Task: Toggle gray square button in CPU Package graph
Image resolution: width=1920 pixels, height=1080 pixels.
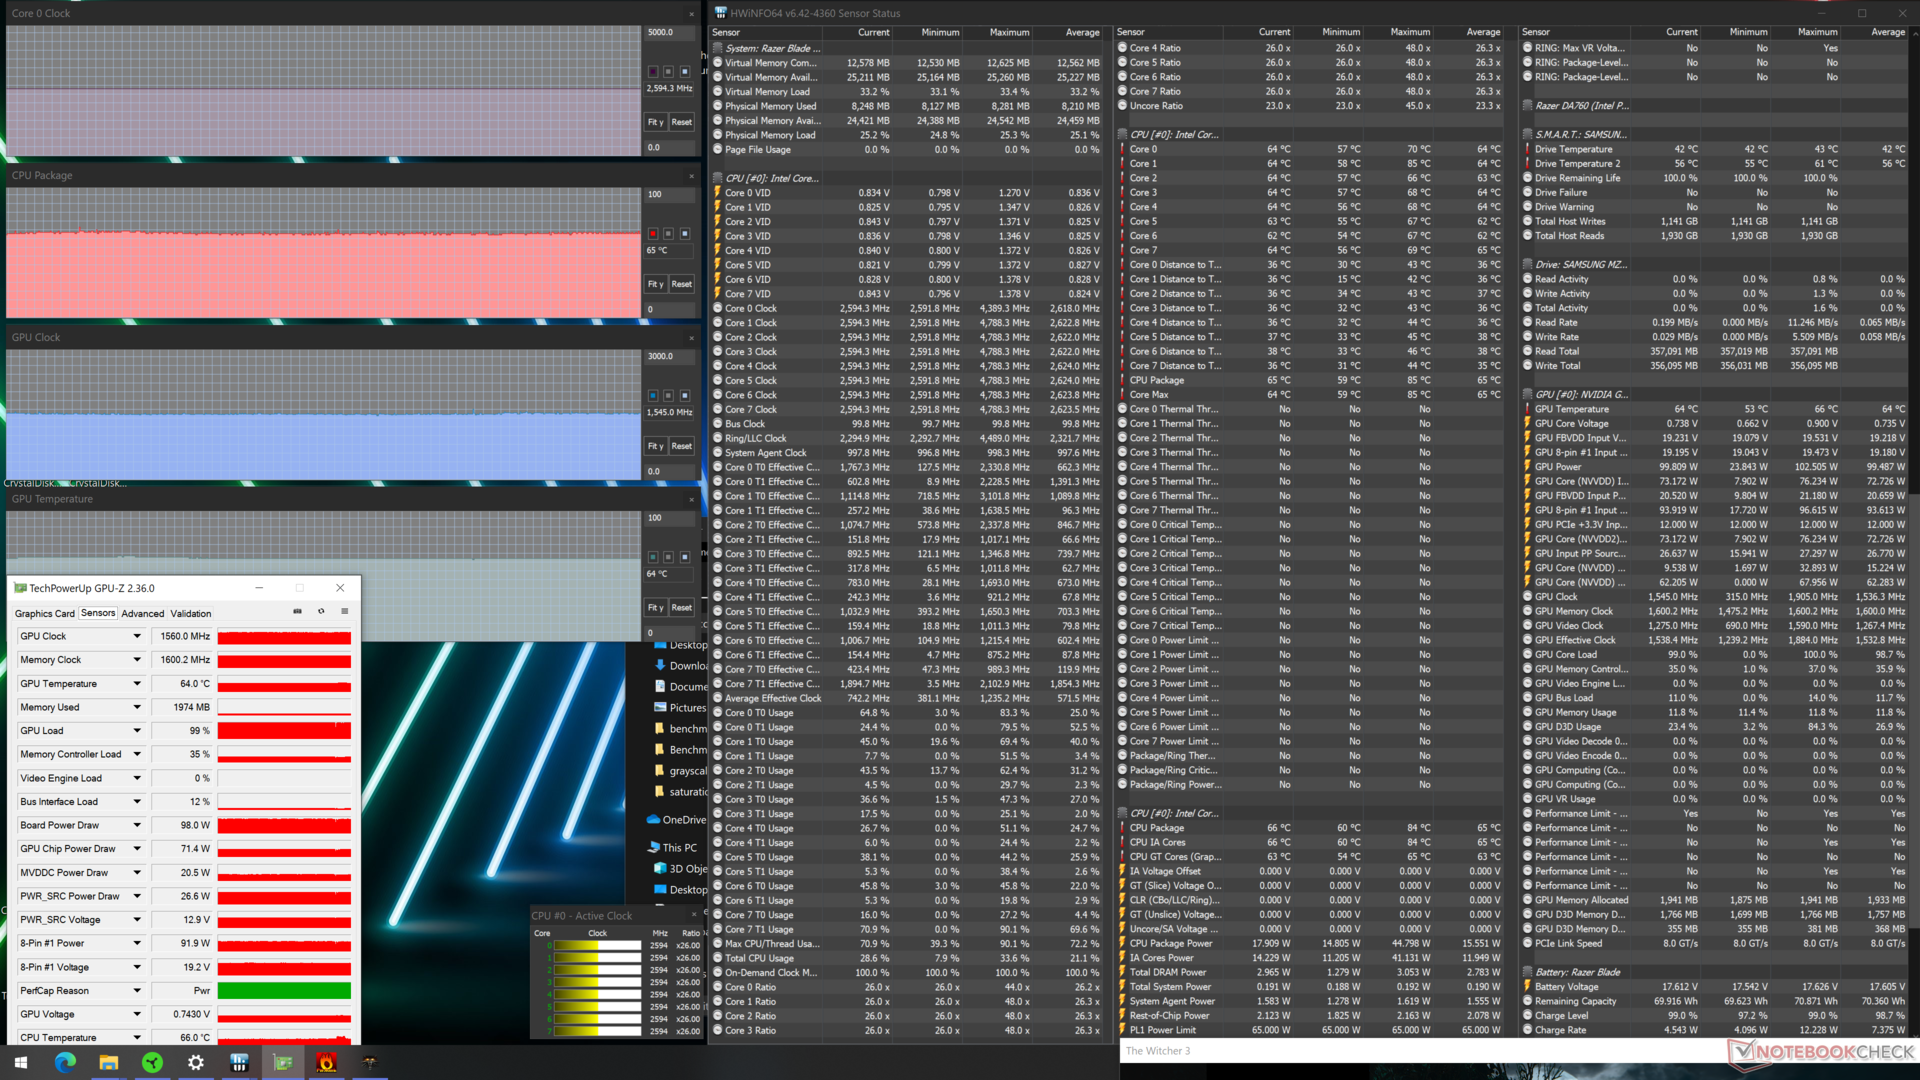Action: point(669,233)
